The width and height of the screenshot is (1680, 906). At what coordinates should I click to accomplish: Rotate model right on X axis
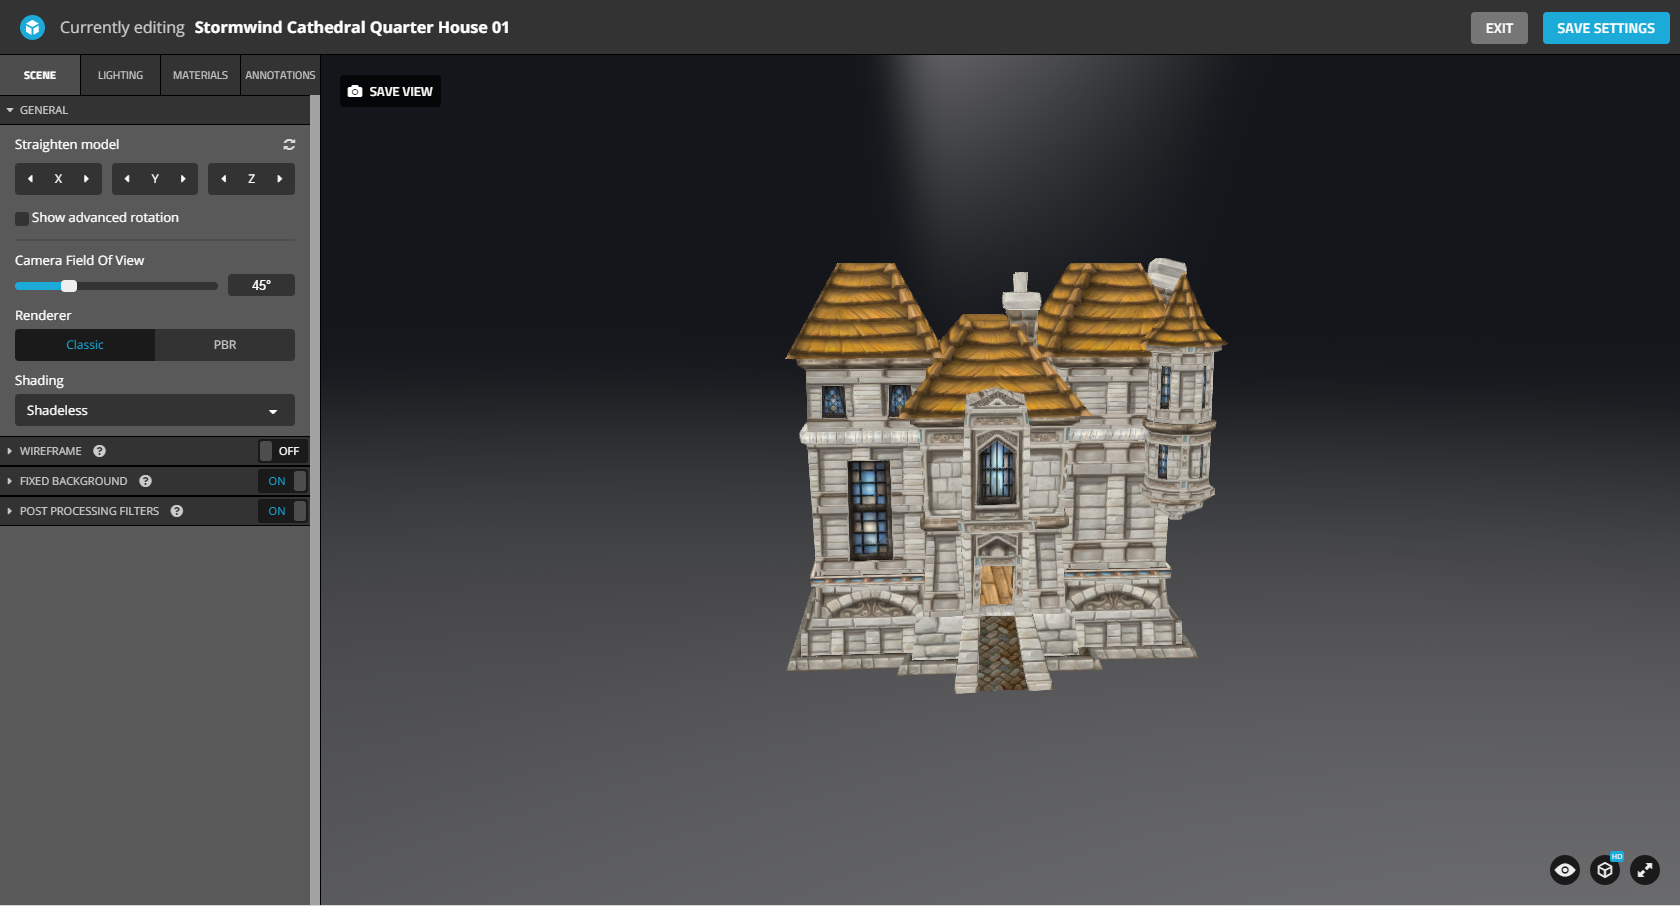87,179
